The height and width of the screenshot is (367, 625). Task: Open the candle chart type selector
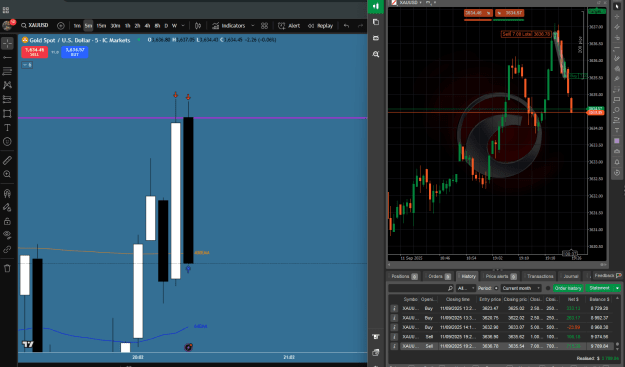(198, 26)
